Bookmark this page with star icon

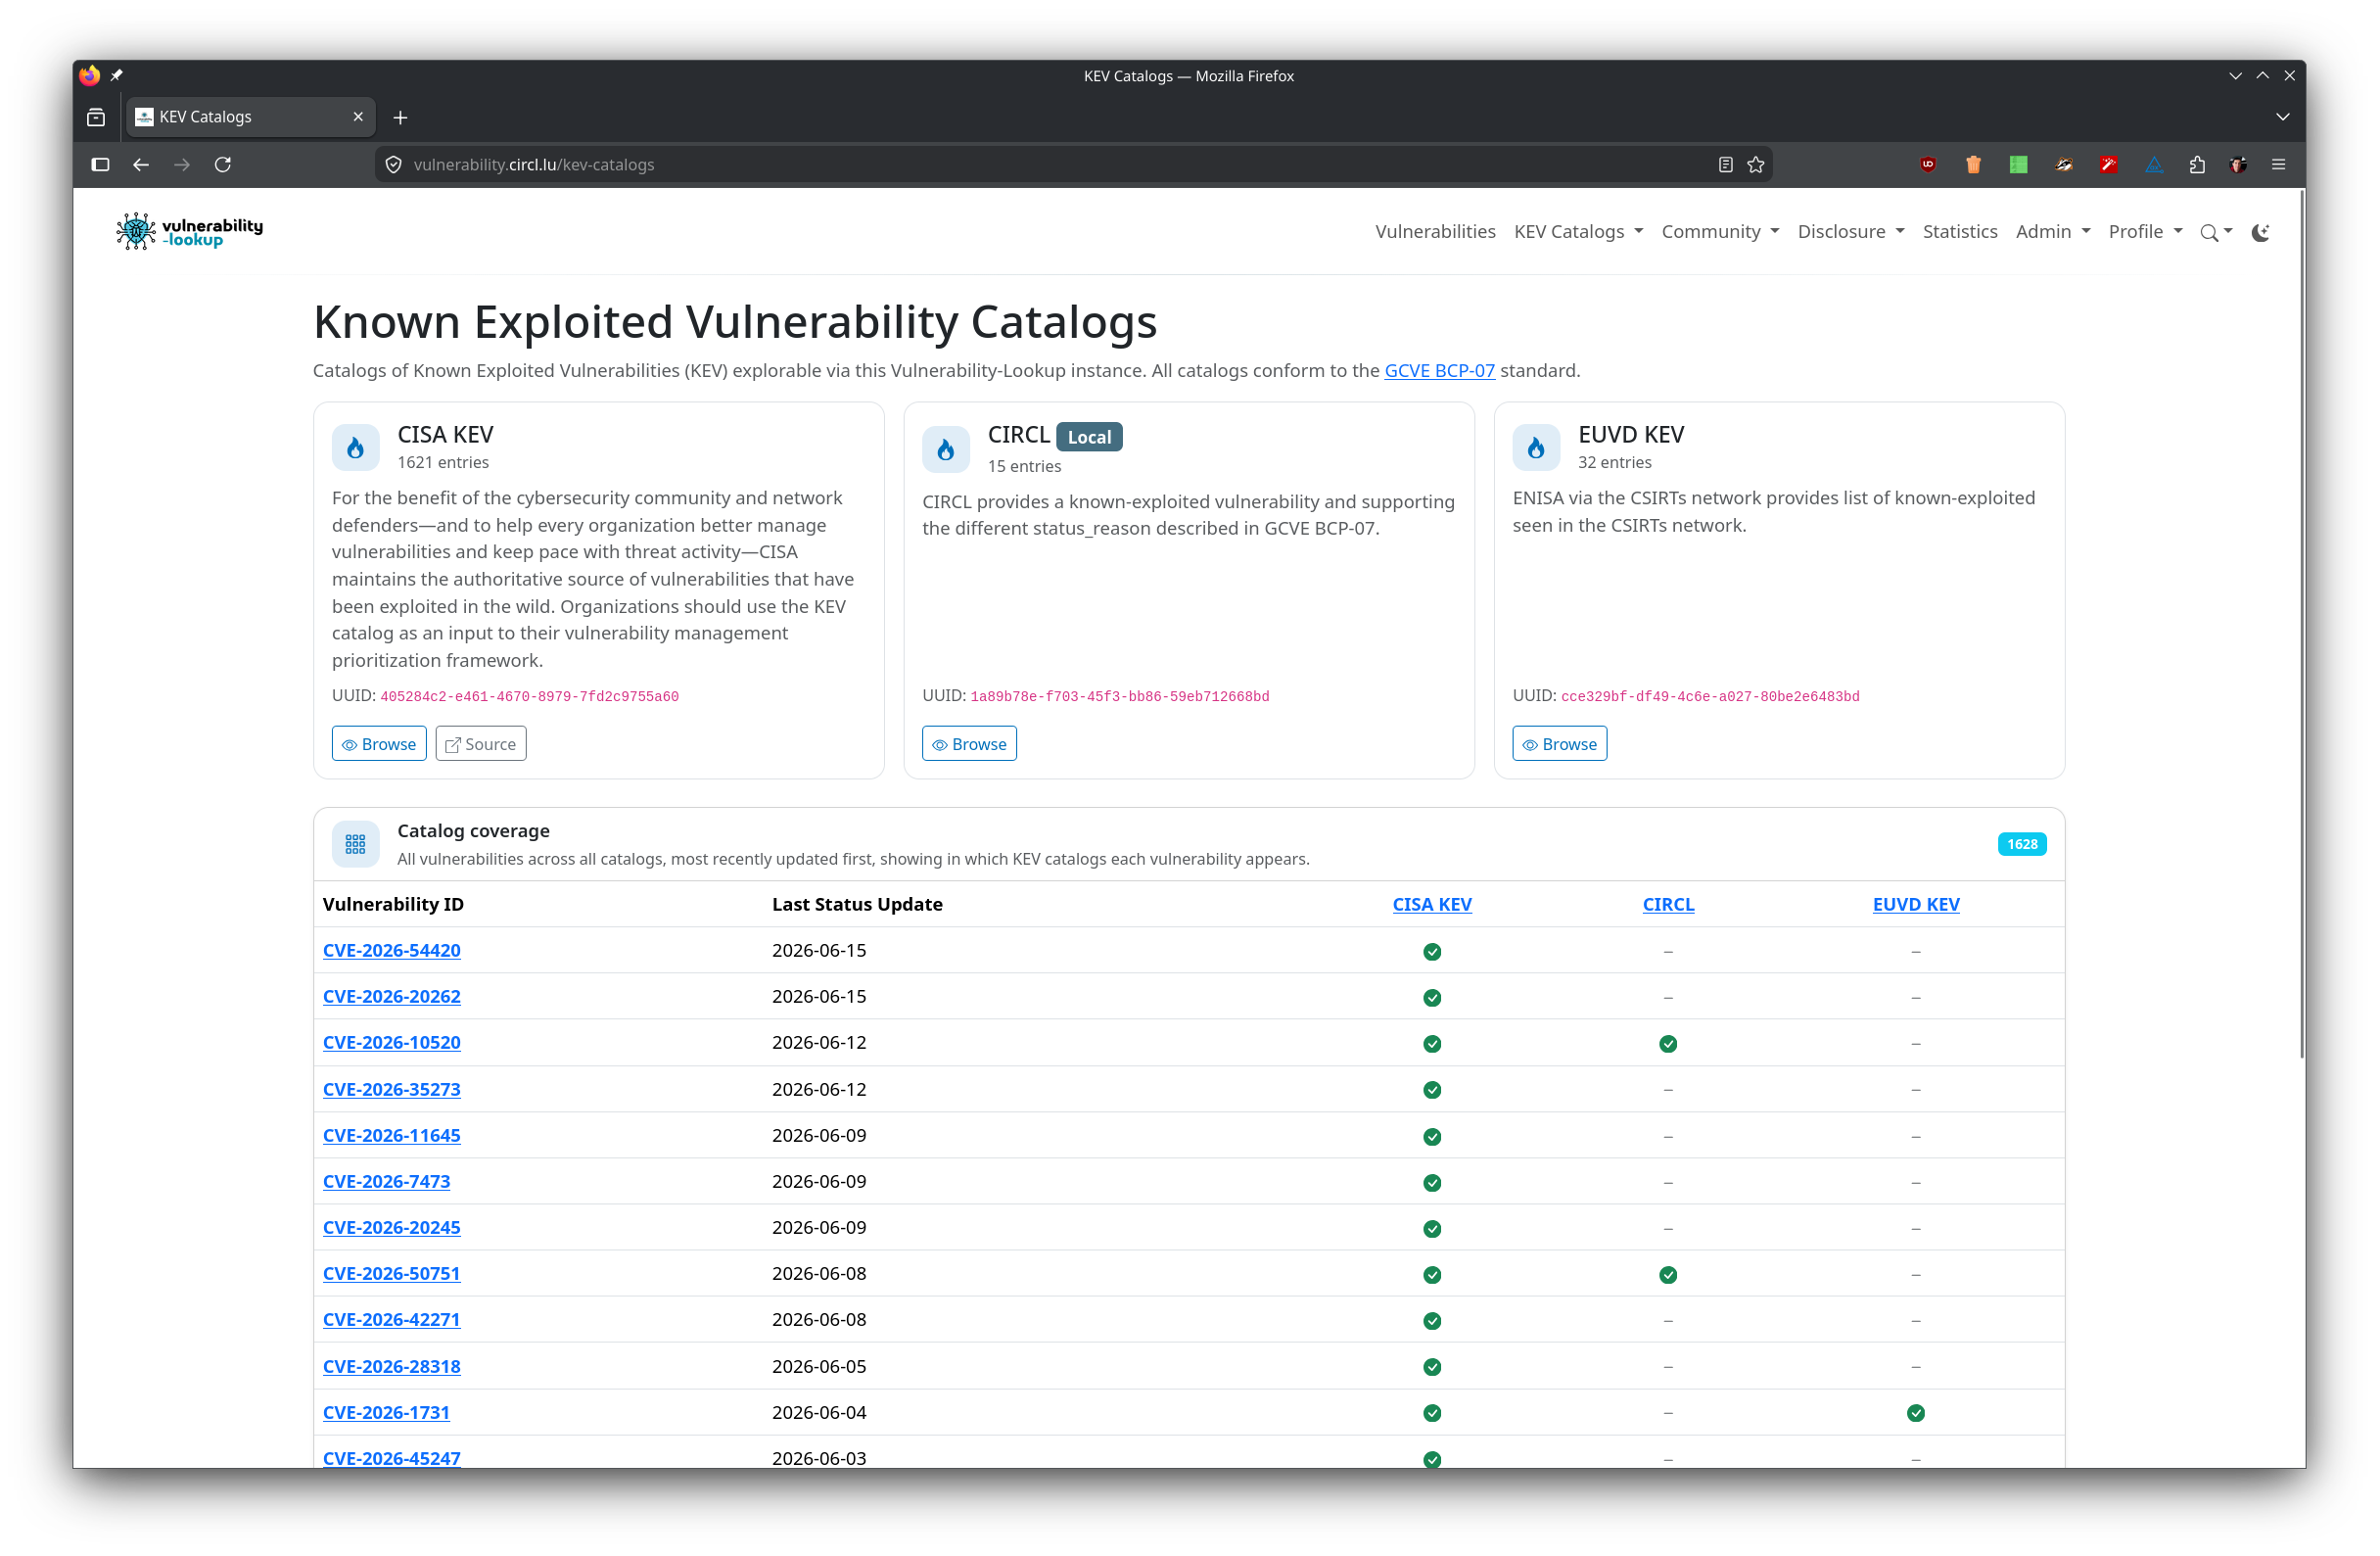click(x=1756, y=164)
